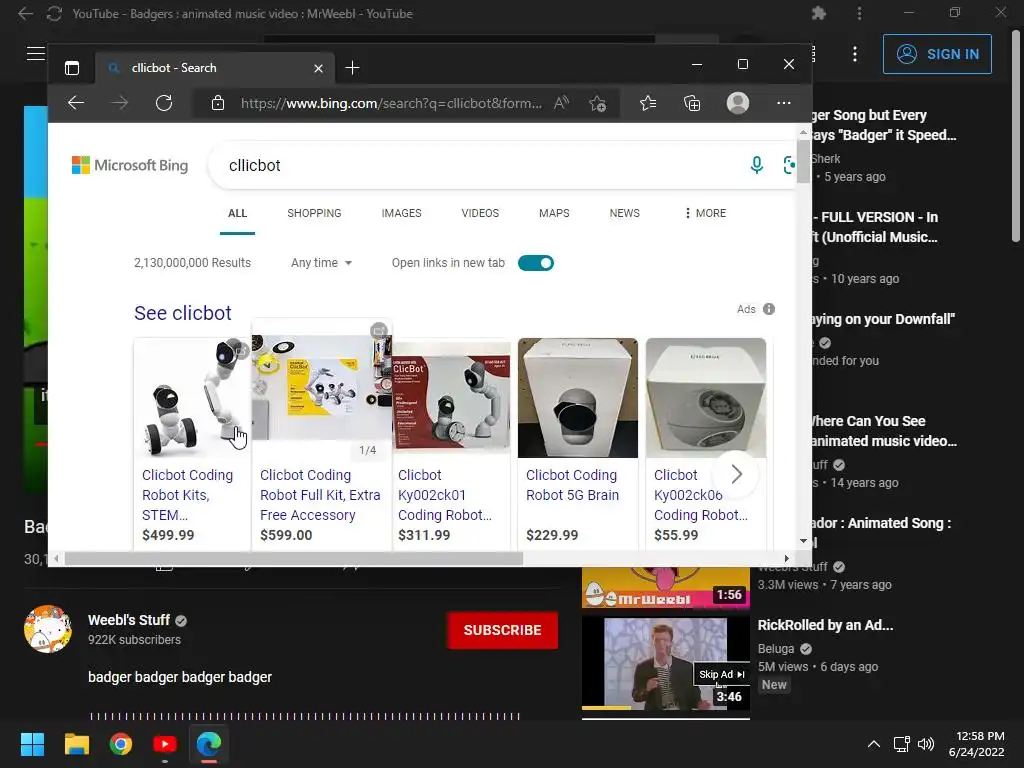Refresh the Bing search page

[164, 103]
